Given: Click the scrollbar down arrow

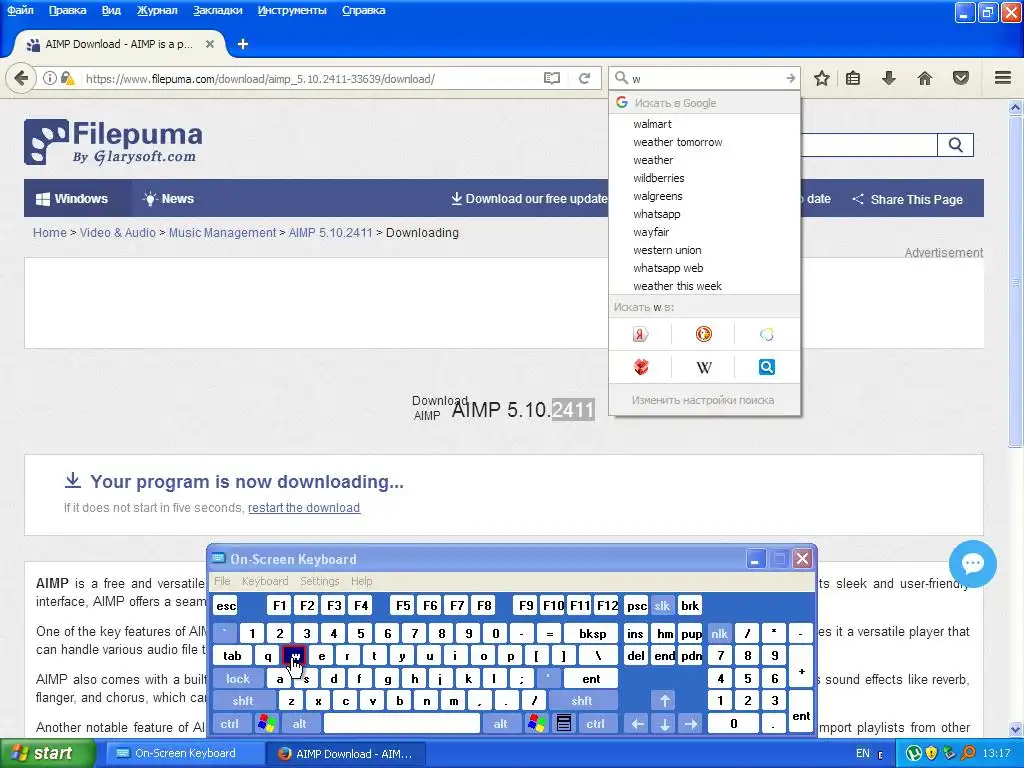Looking at the screenshot, I should click(1016, 729).
